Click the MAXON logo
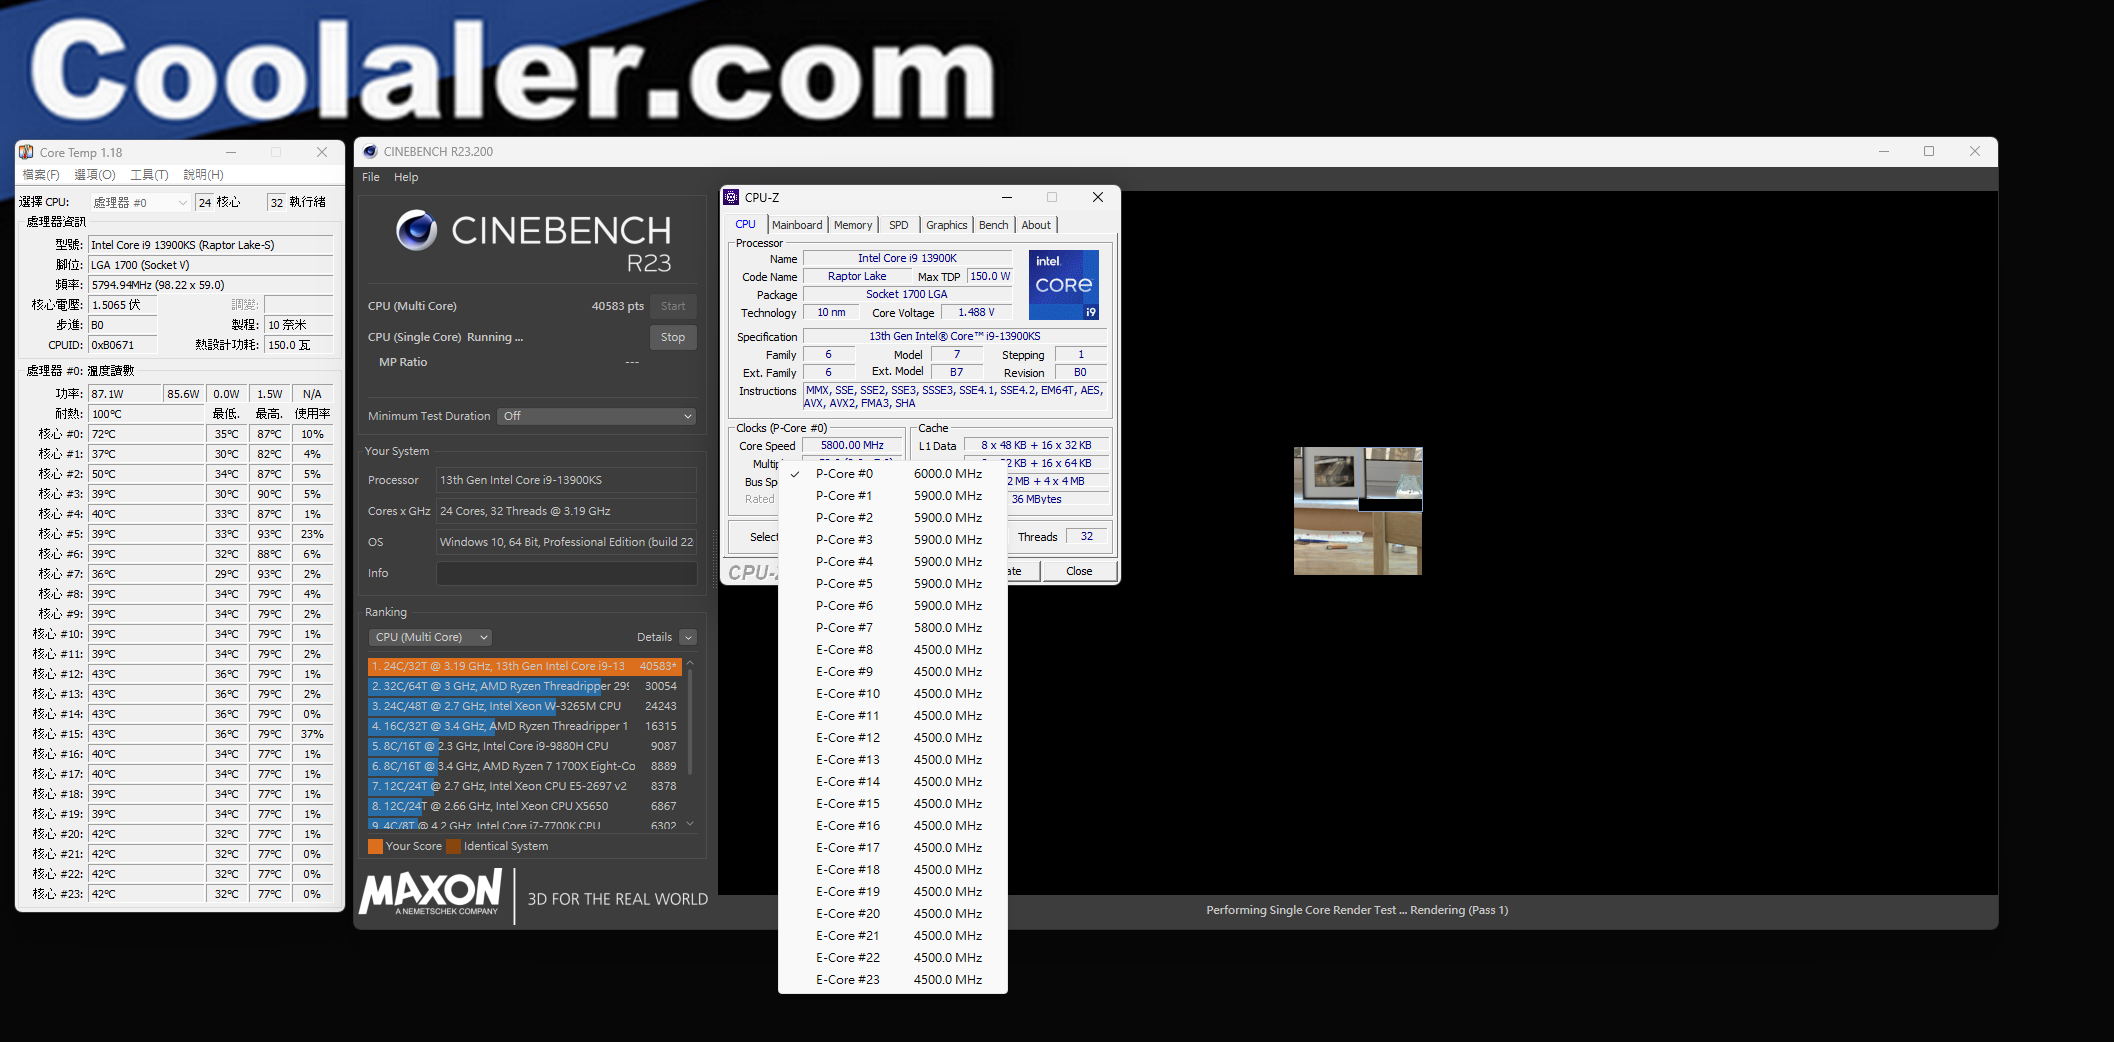This screenshot has width=2114, height=1042. 431,891
